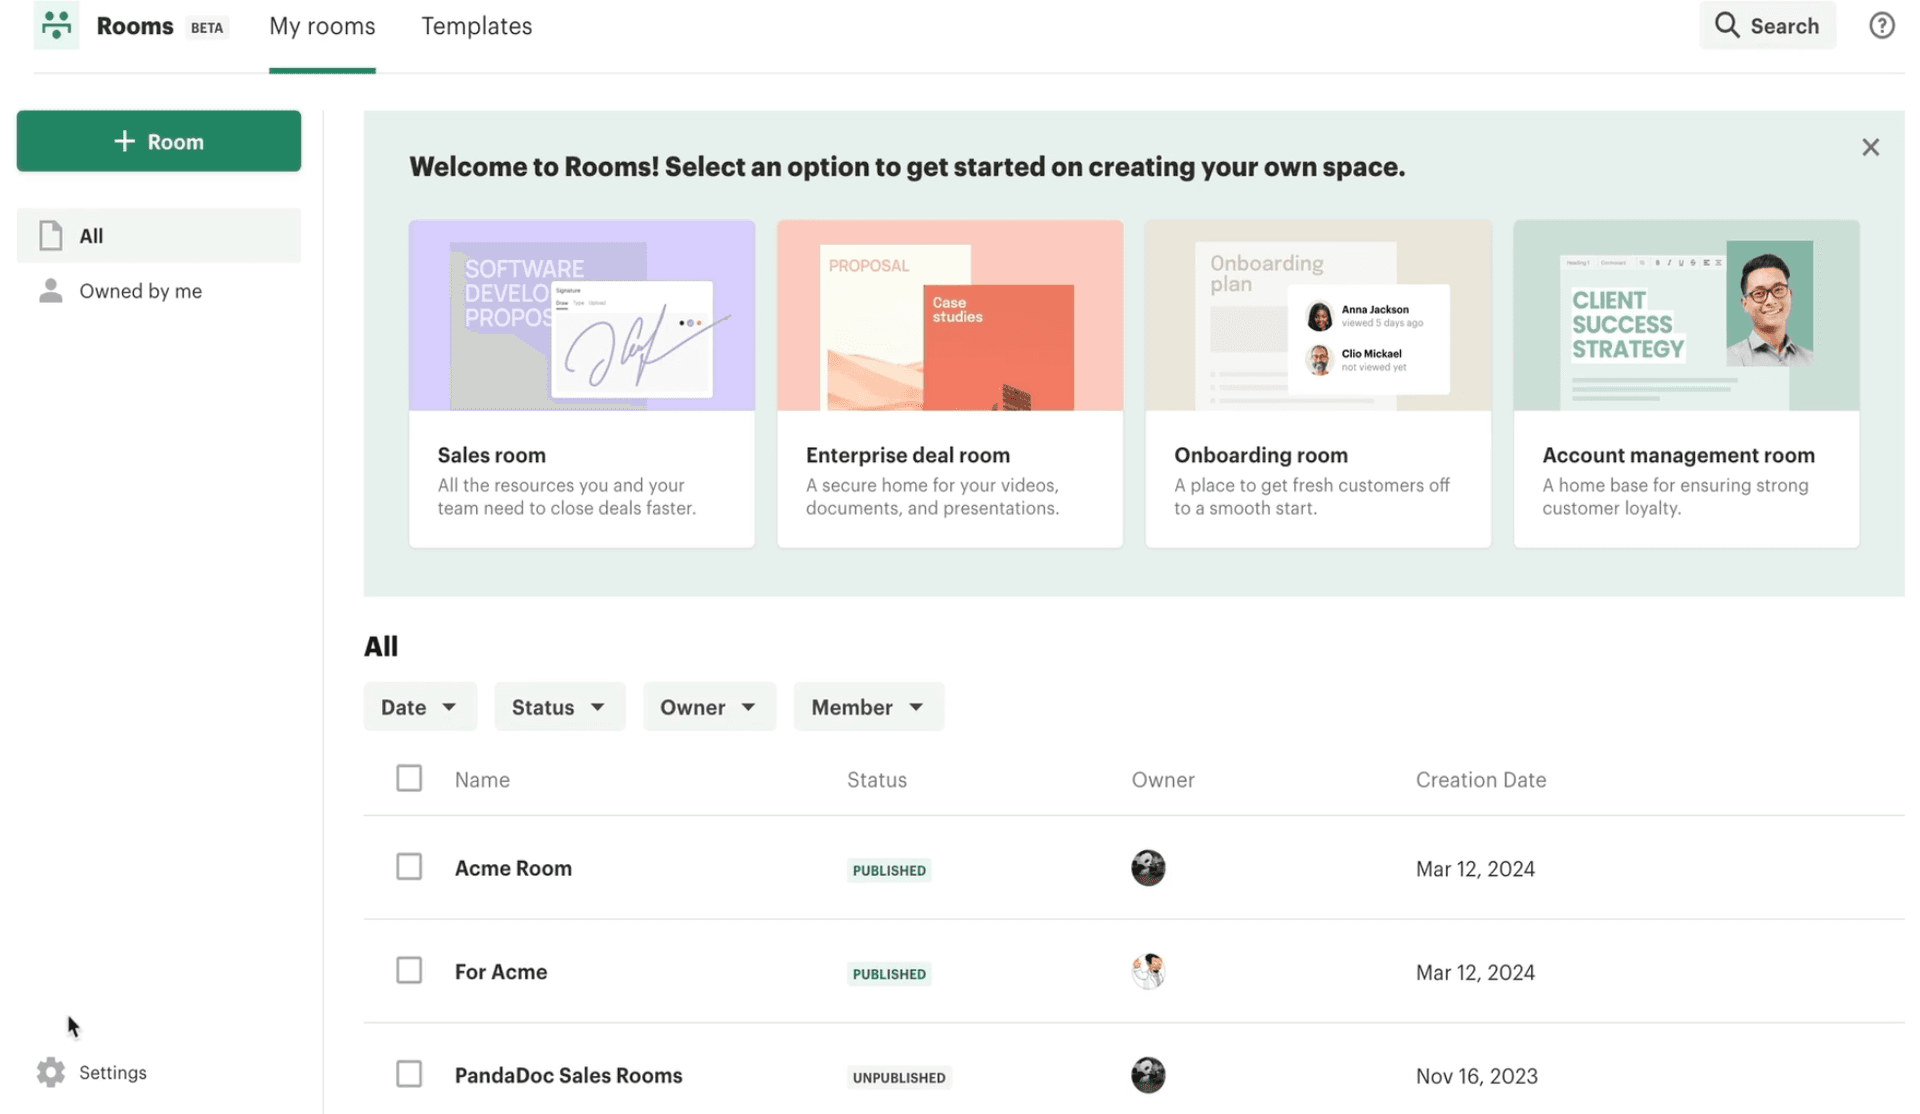
Task: Select the Sales room template thumbnail
Action: click(x=581, y=316)
